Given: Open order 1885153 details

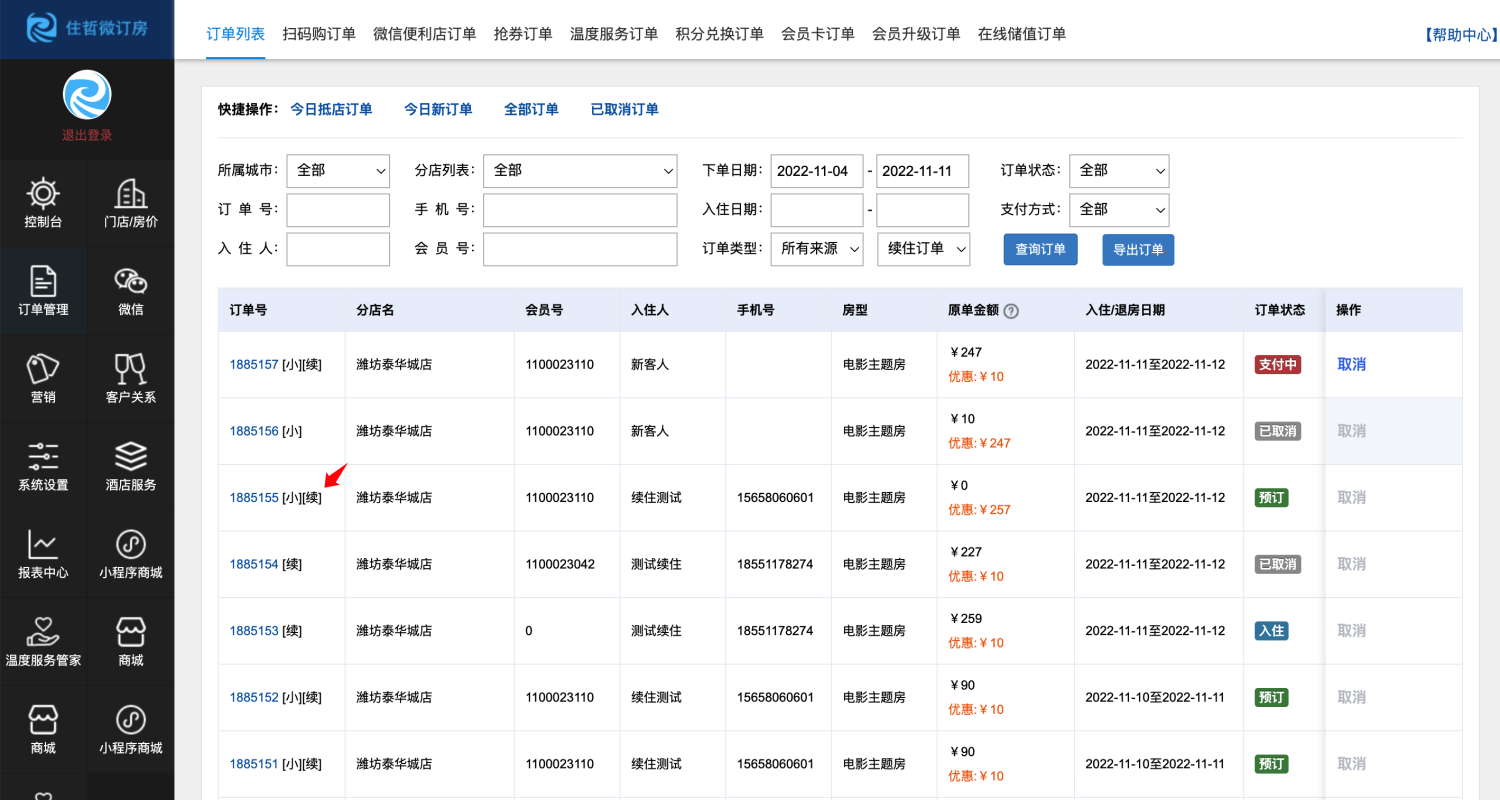Looking at the screenshot, I should [254, 631].
